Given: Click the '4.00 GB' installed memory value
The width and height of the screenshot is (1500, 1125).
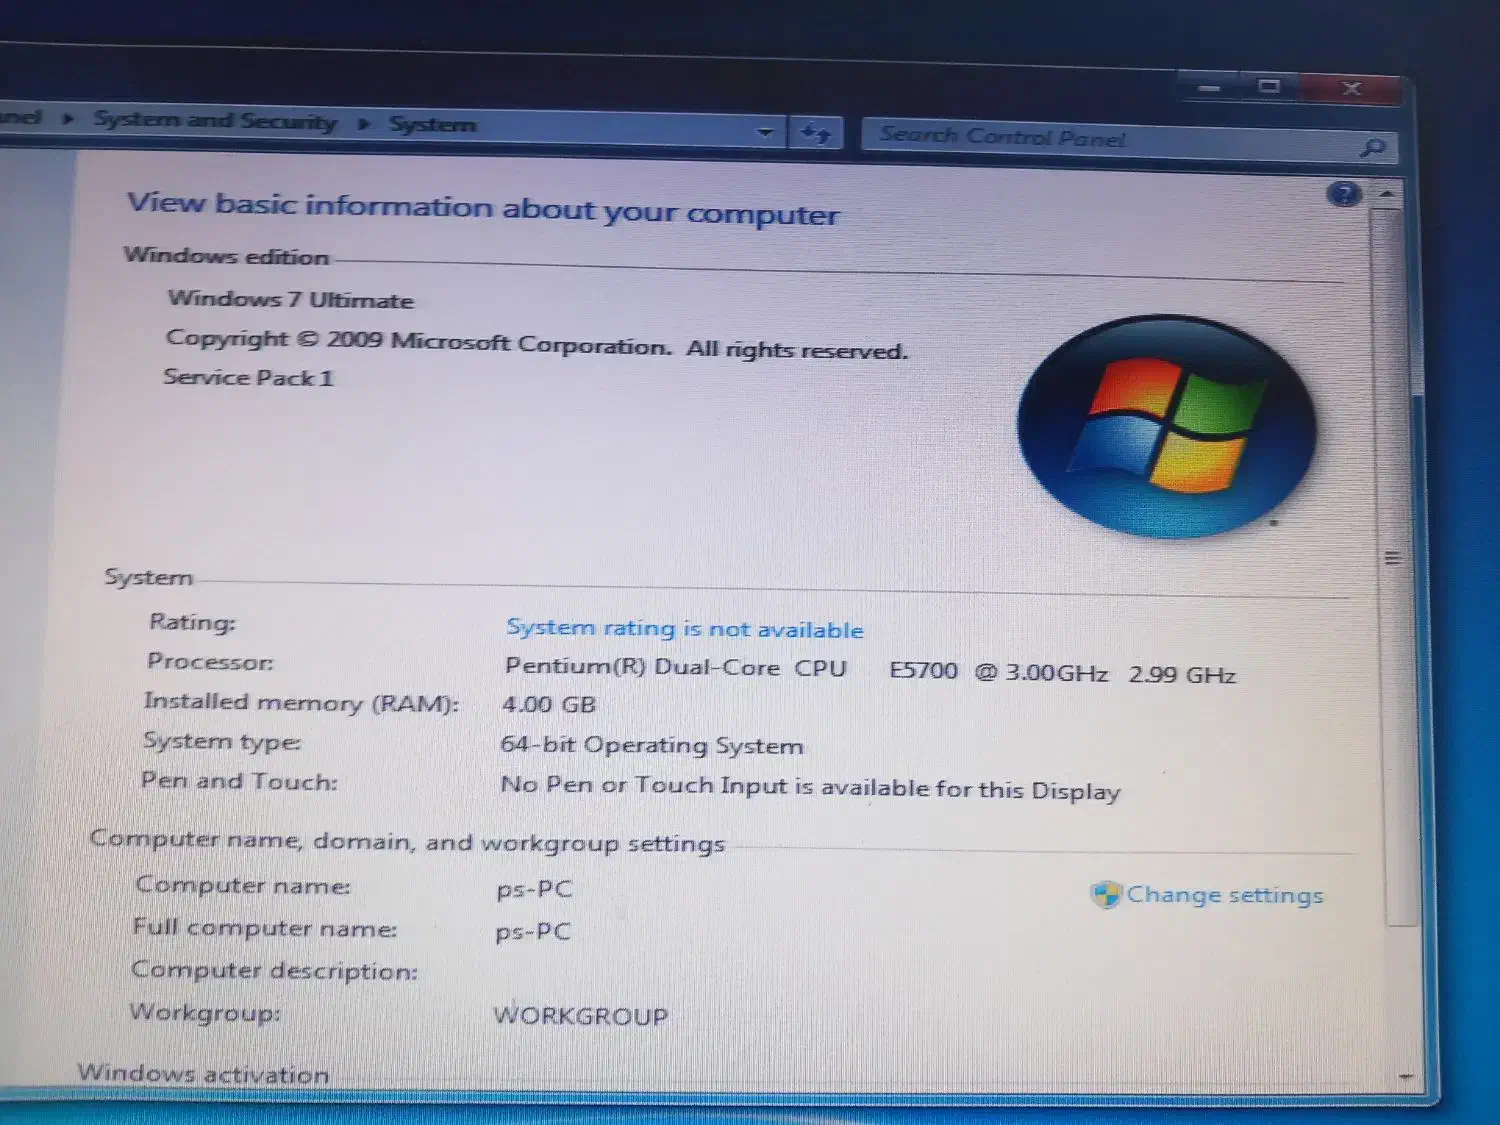Looking at the screenshot, I should [x=548, y=704].
